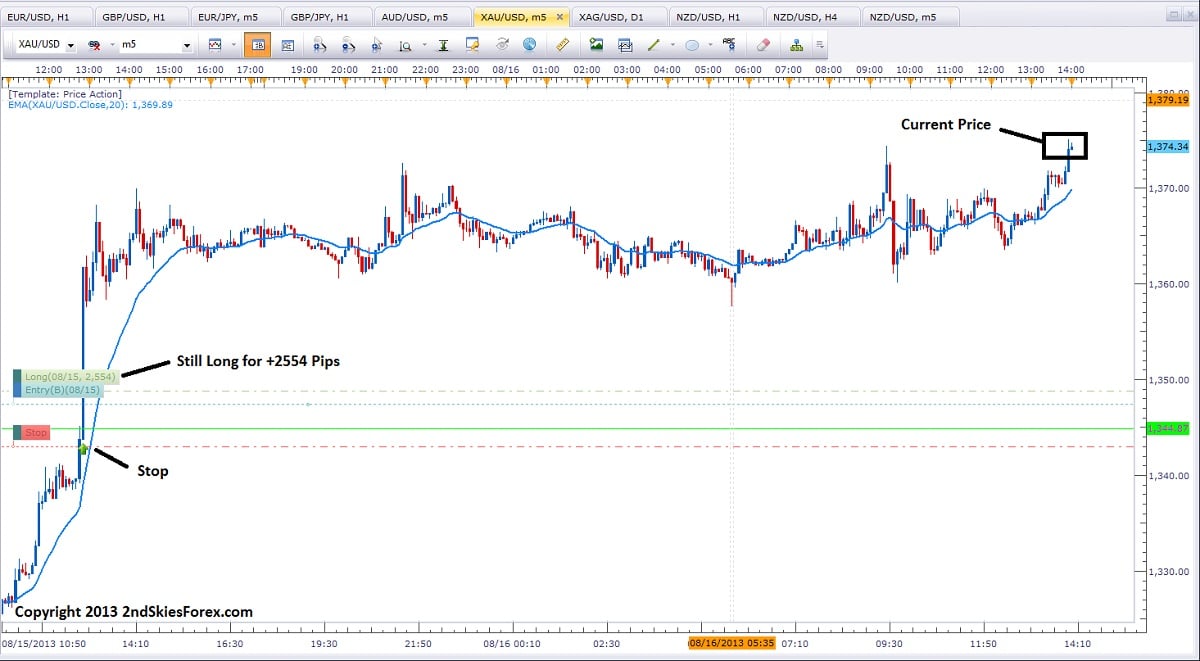This screenshot has width=1200, height=661.
Task: Switch to the GBP/JPY, H1 tab
Action: point(327,17)
